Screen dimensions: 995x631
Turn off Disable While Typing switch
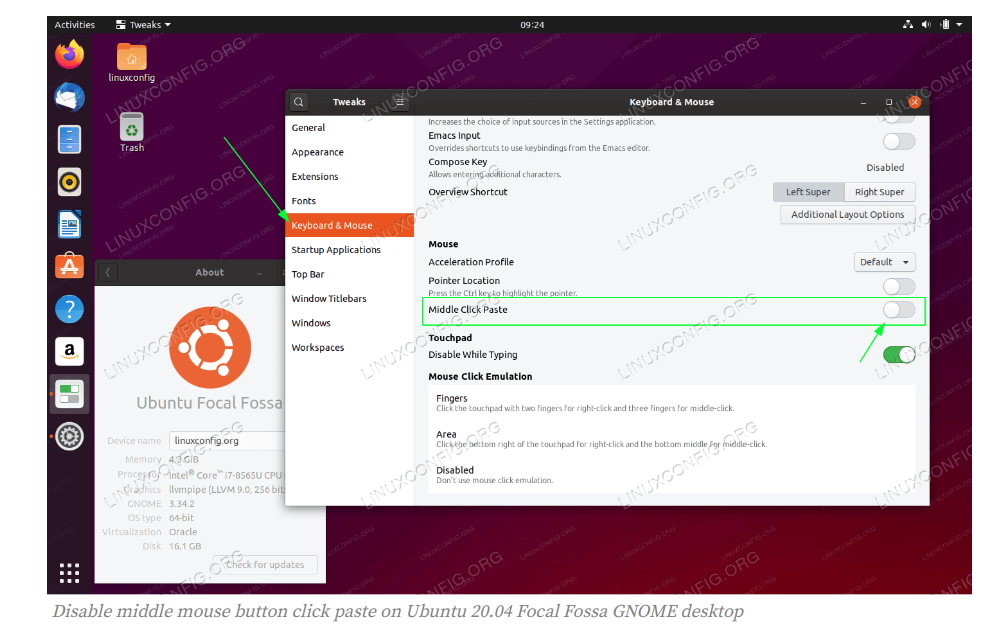pos(899,355)
